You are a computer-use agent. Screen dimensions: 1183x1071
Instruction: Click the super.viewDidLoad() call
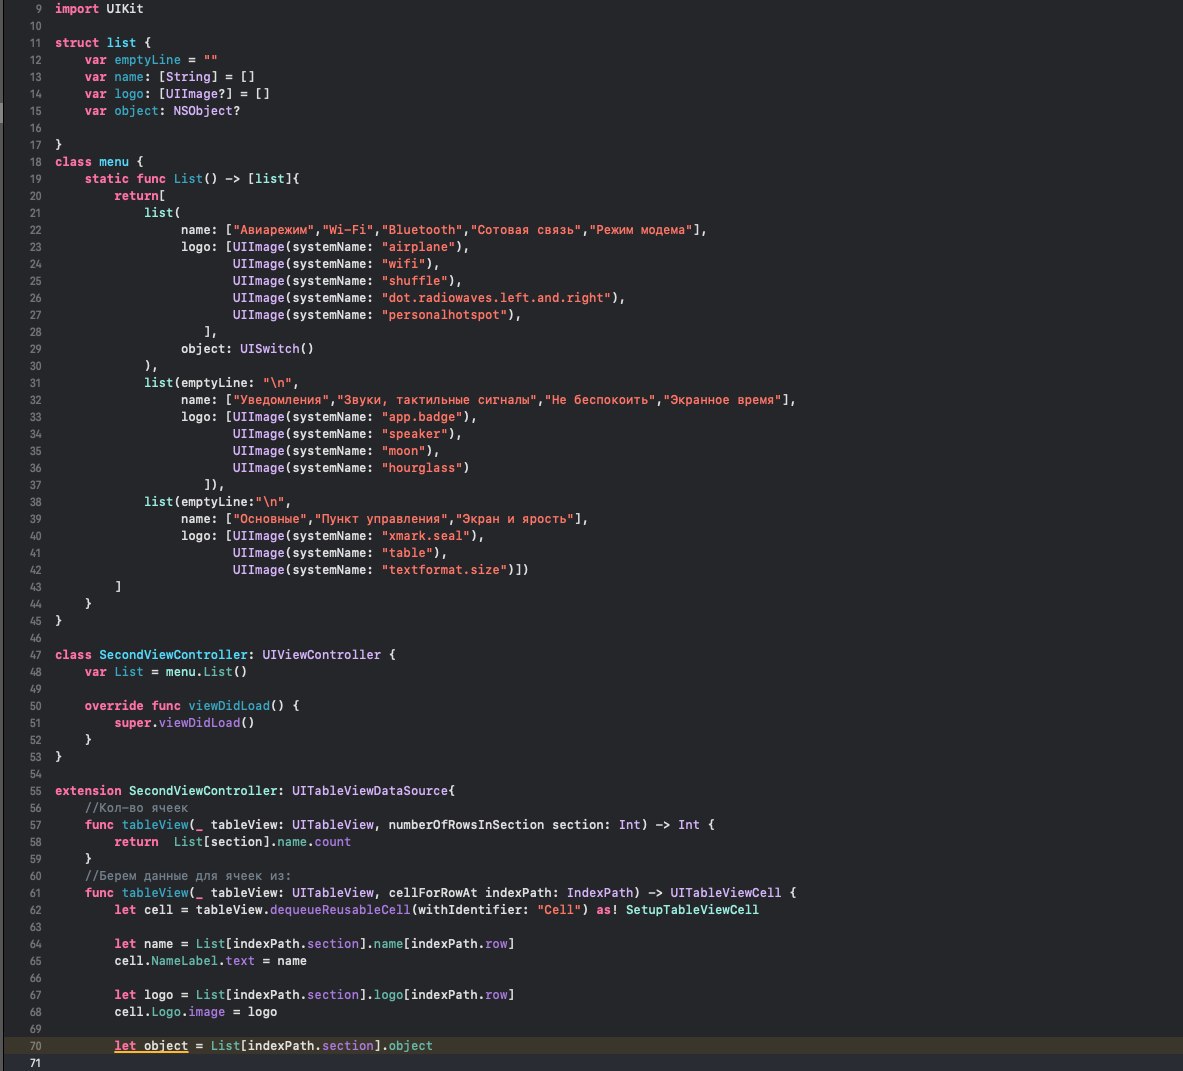click(184, 723)
